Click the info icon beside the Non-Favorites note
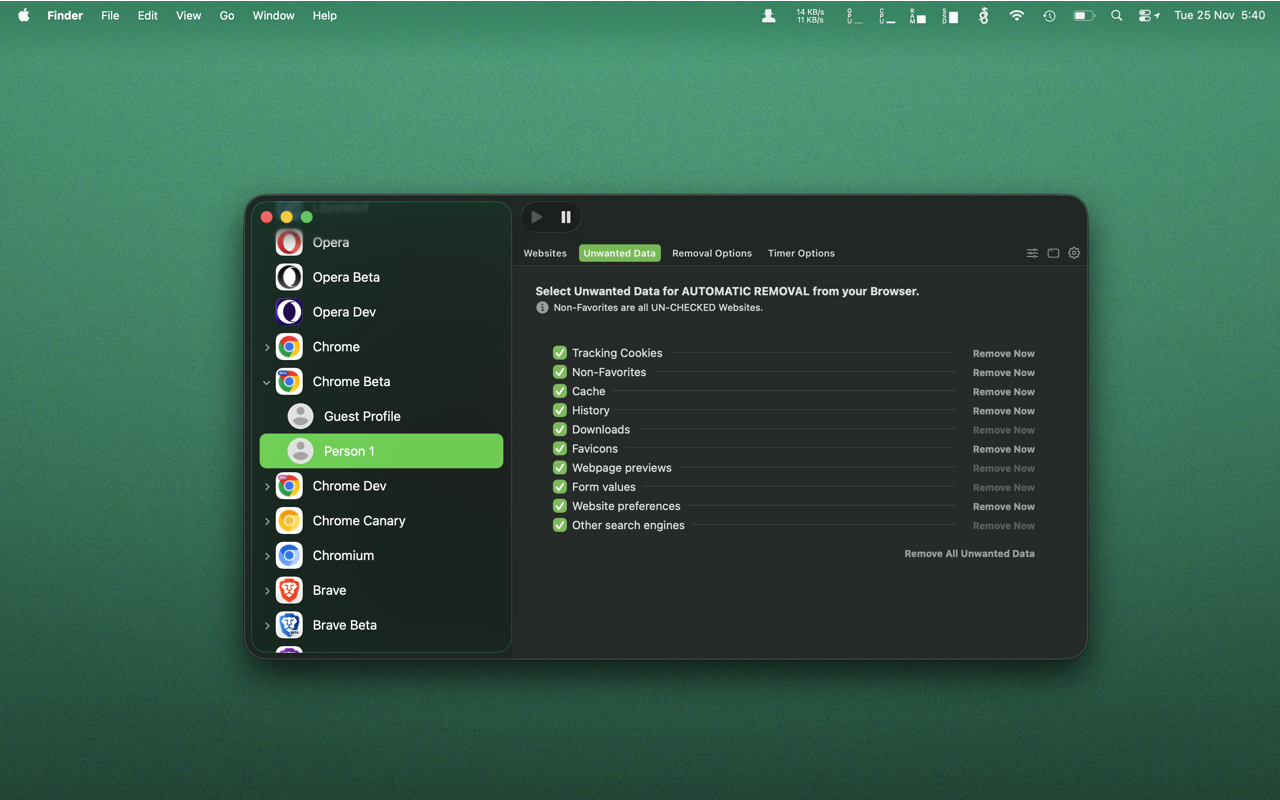The height and width of the screenshot is (800, 1280). 542,308
